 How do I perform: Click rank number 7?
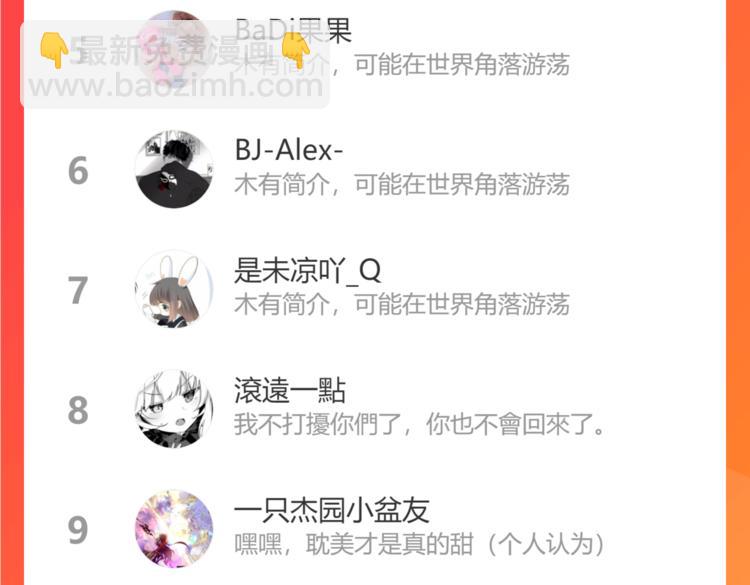[x=78, y=290]
